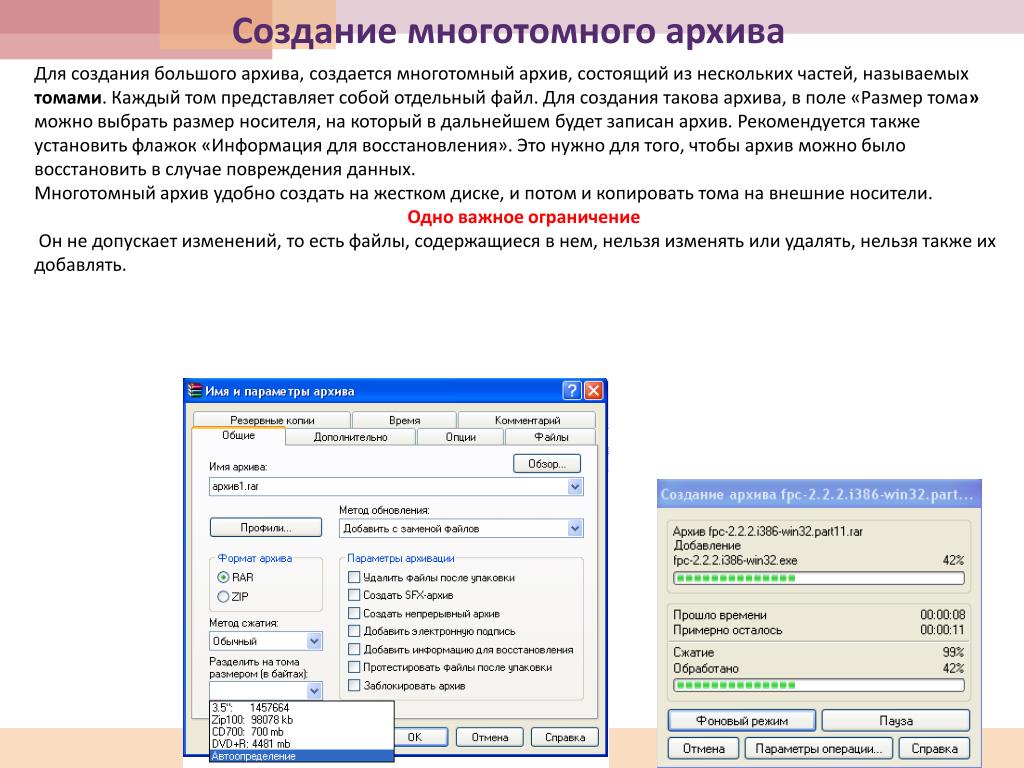Select Автоопределение in the size list
This screenshot has width=1024, height=768.
click(302, 756)
